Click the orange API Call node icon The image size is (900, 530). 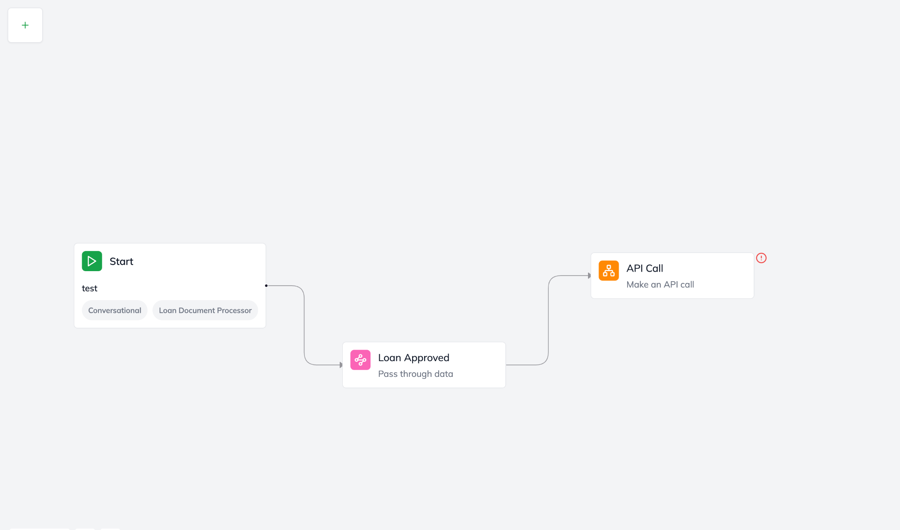pyautogui.click(x=608, y=271)
